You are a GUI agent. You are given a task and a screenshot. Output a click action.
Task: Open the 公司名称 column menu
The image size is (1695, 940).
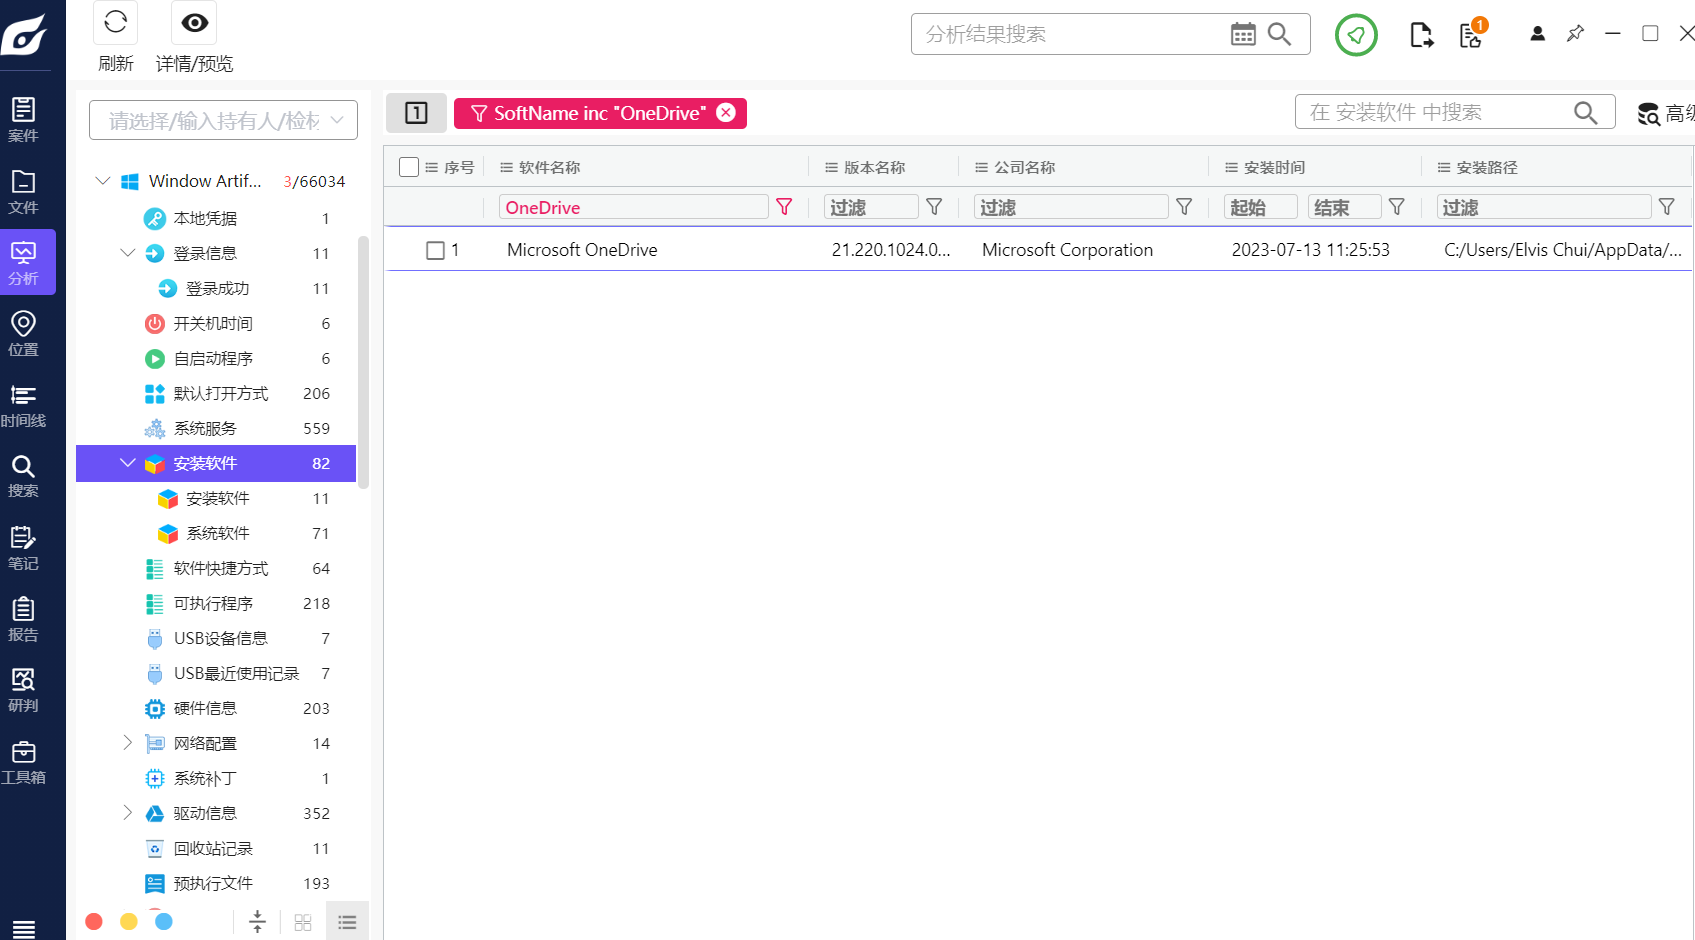tap(982, 168)
